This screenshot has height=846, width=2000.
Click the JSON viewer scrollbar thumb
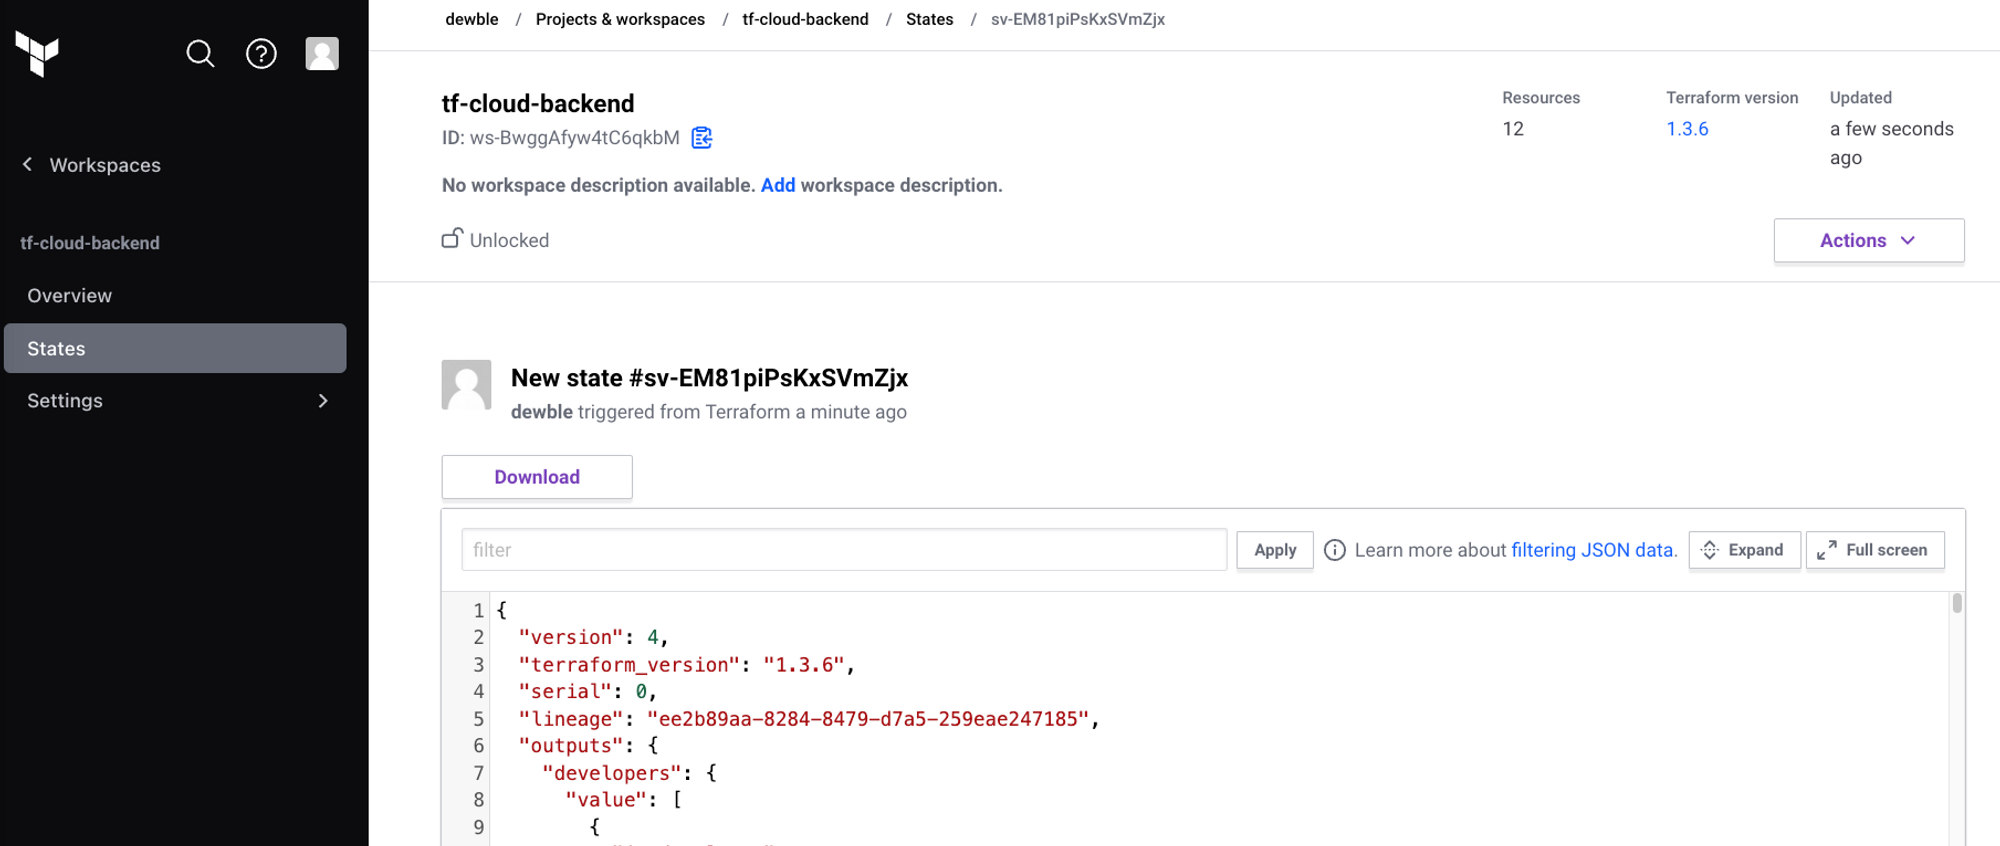[x=1957, y=603]
